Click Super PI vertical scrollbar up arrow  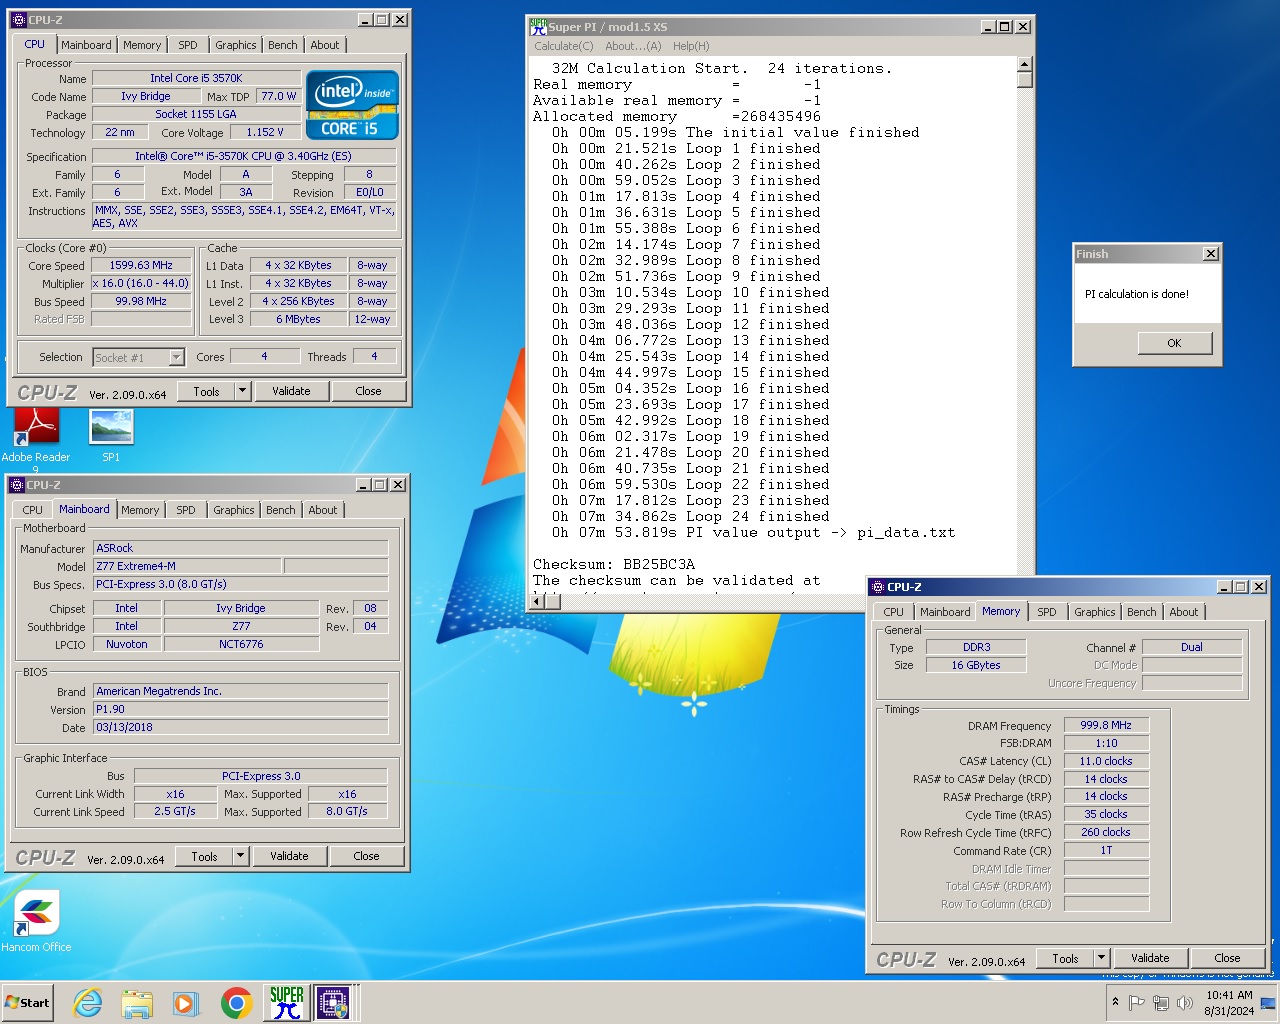point(1024,65)
